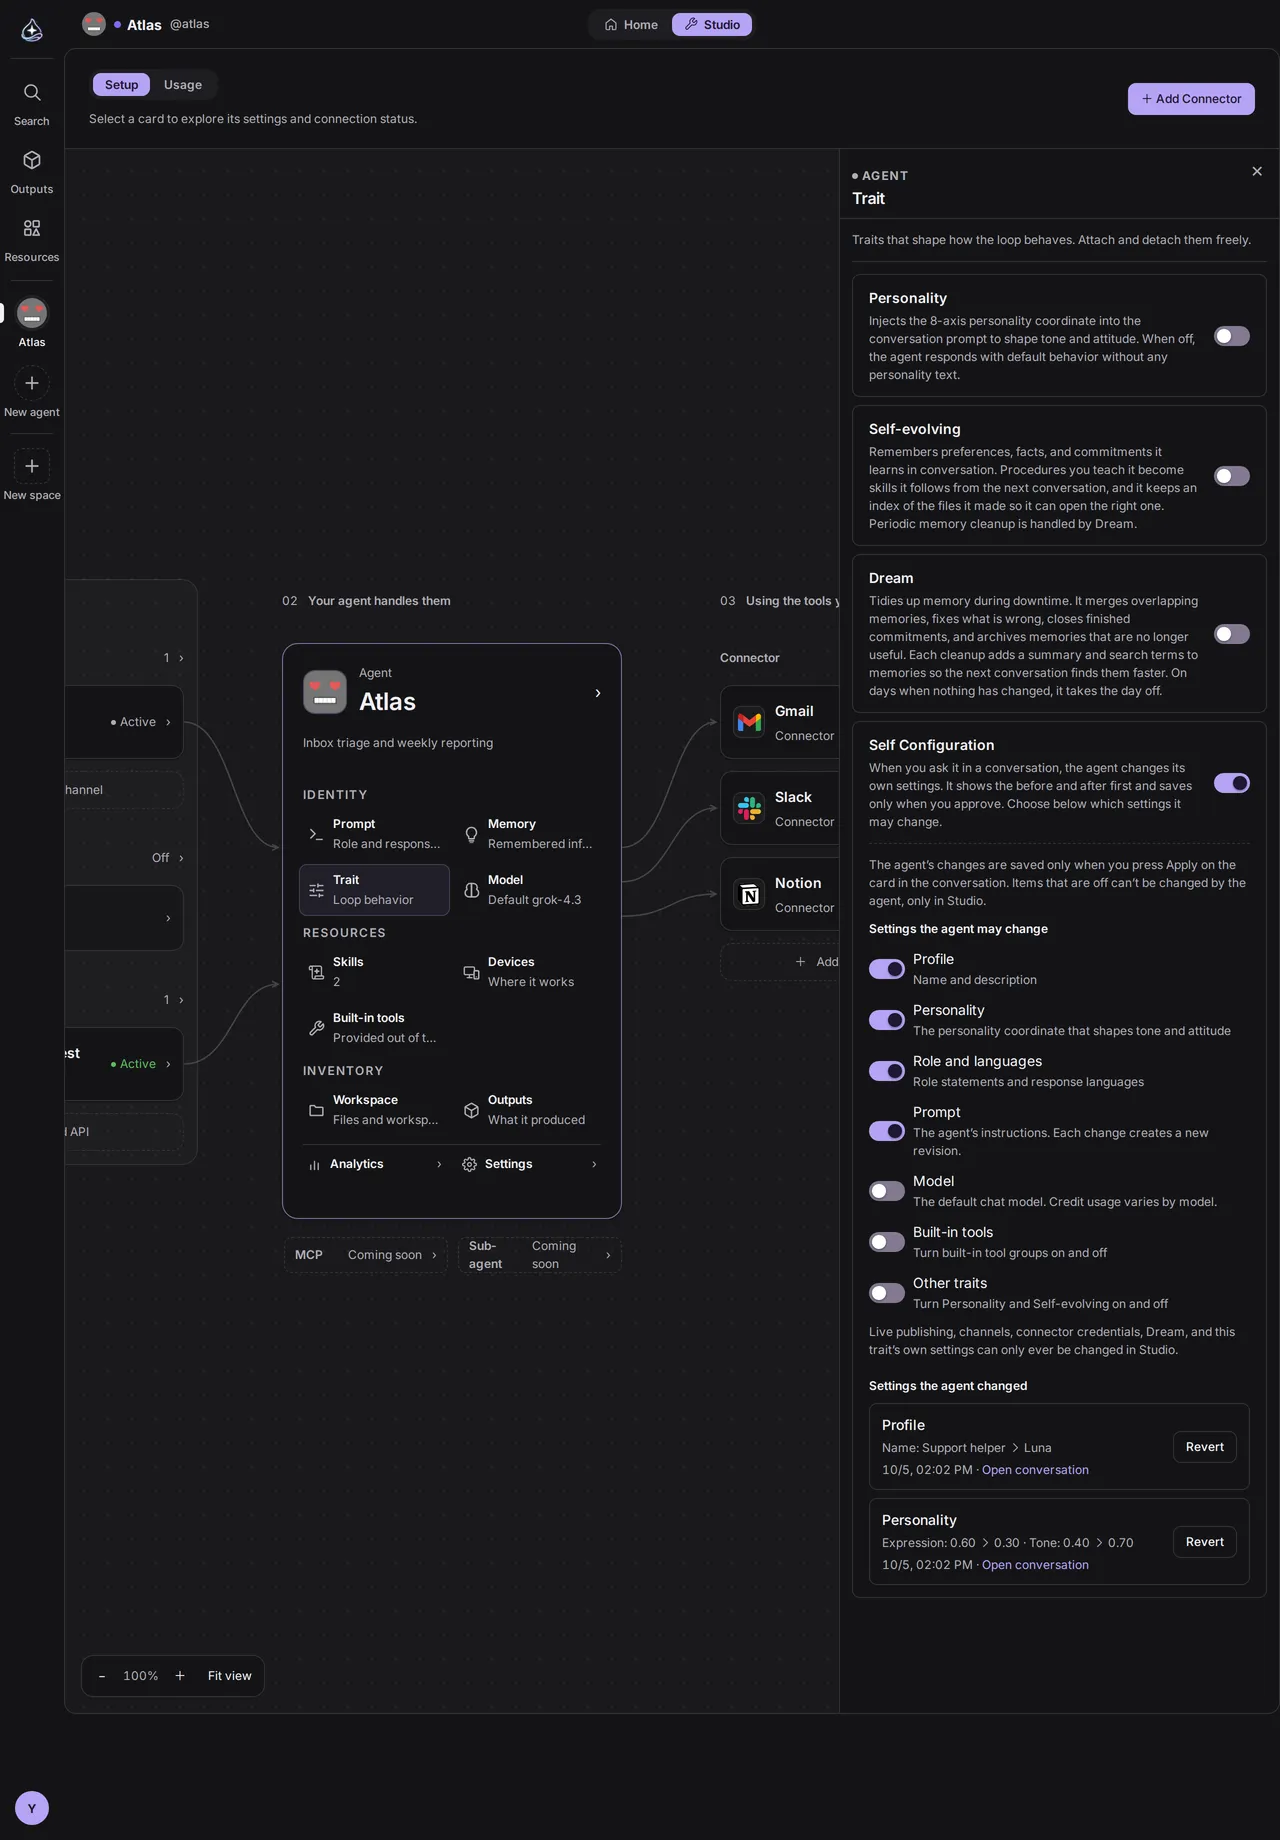The height and width of the screenshot is (1840, 1280).
Task: Expand the MCP Coming soon chip
Action: (366, 1255)
